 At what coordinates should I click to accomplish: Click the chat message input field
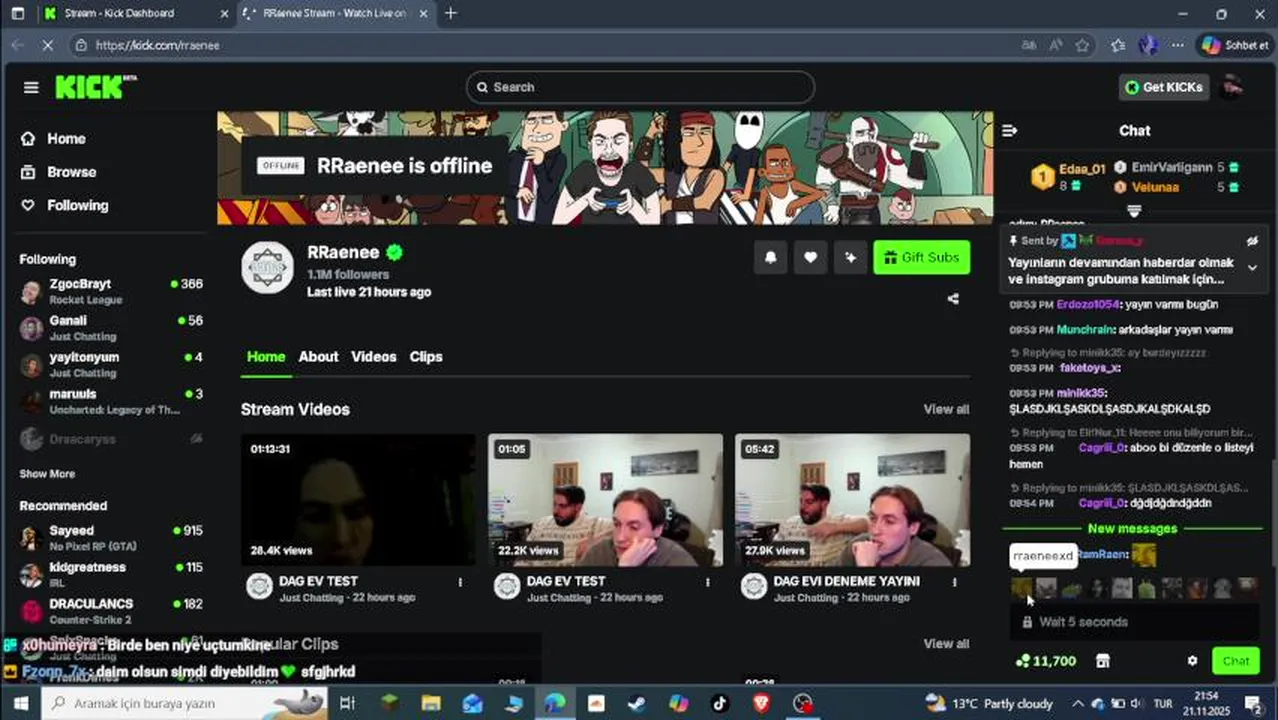(x=1134, y=622)
